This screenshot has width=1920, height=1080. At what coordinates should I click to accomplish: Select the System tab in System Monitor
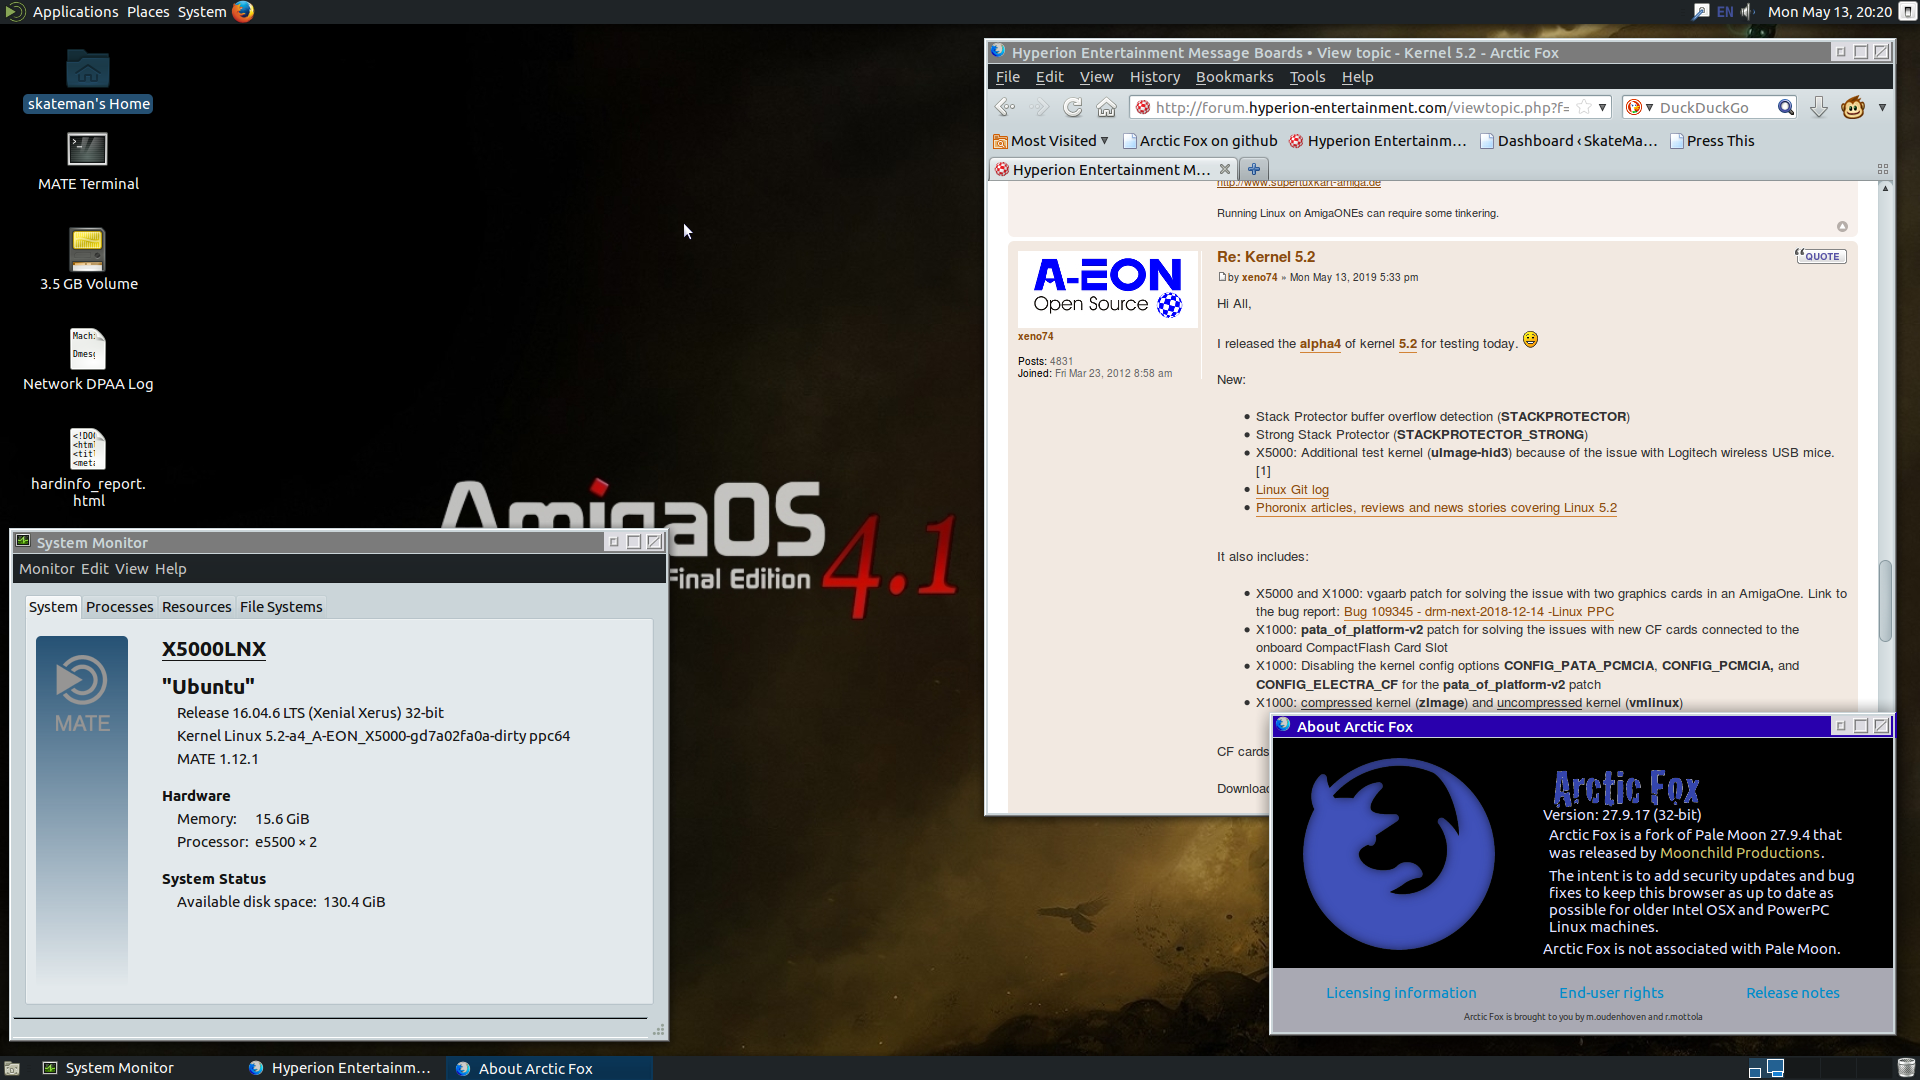[x=53, y=607]
